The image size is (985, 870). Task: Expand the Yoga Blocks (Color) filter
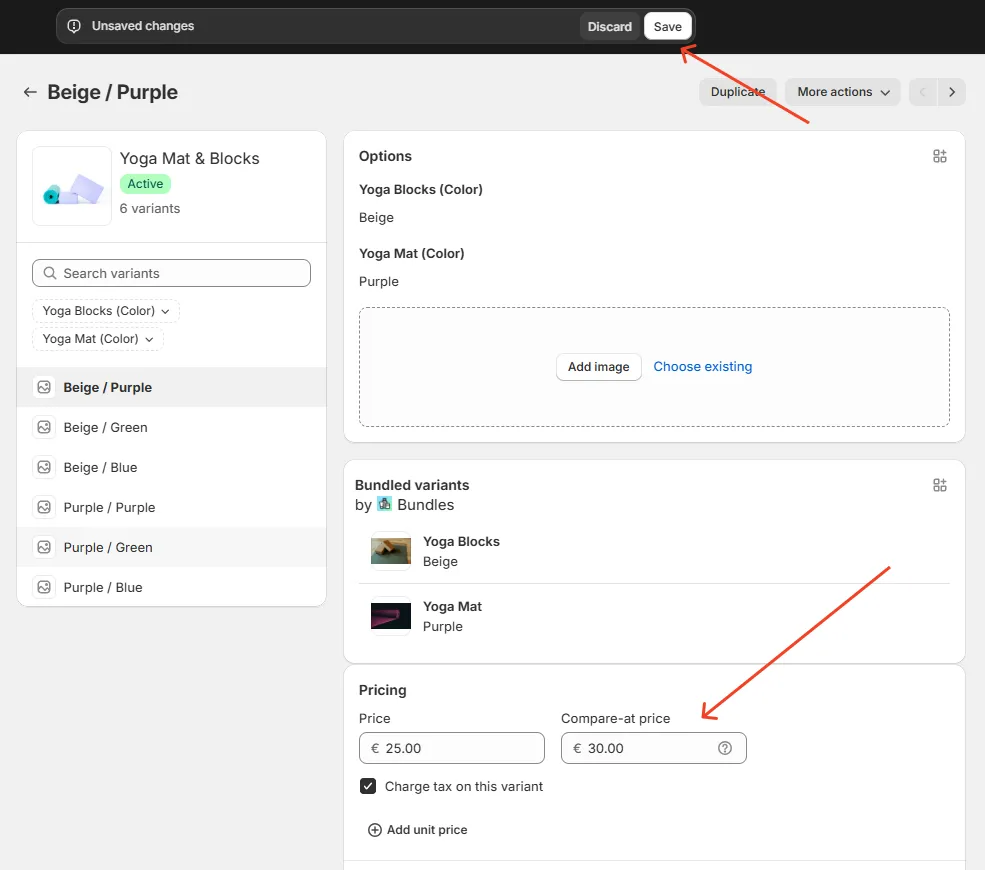[105, 311]
